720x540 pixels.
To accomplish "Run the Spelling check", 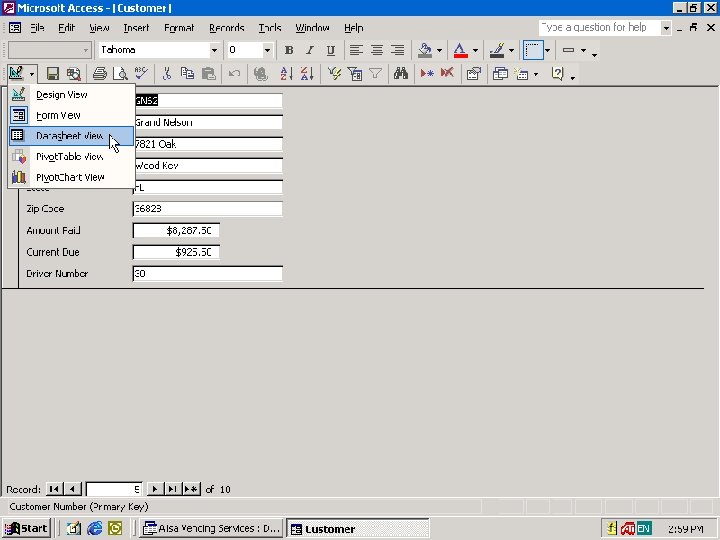I will [x=141, y=73].
